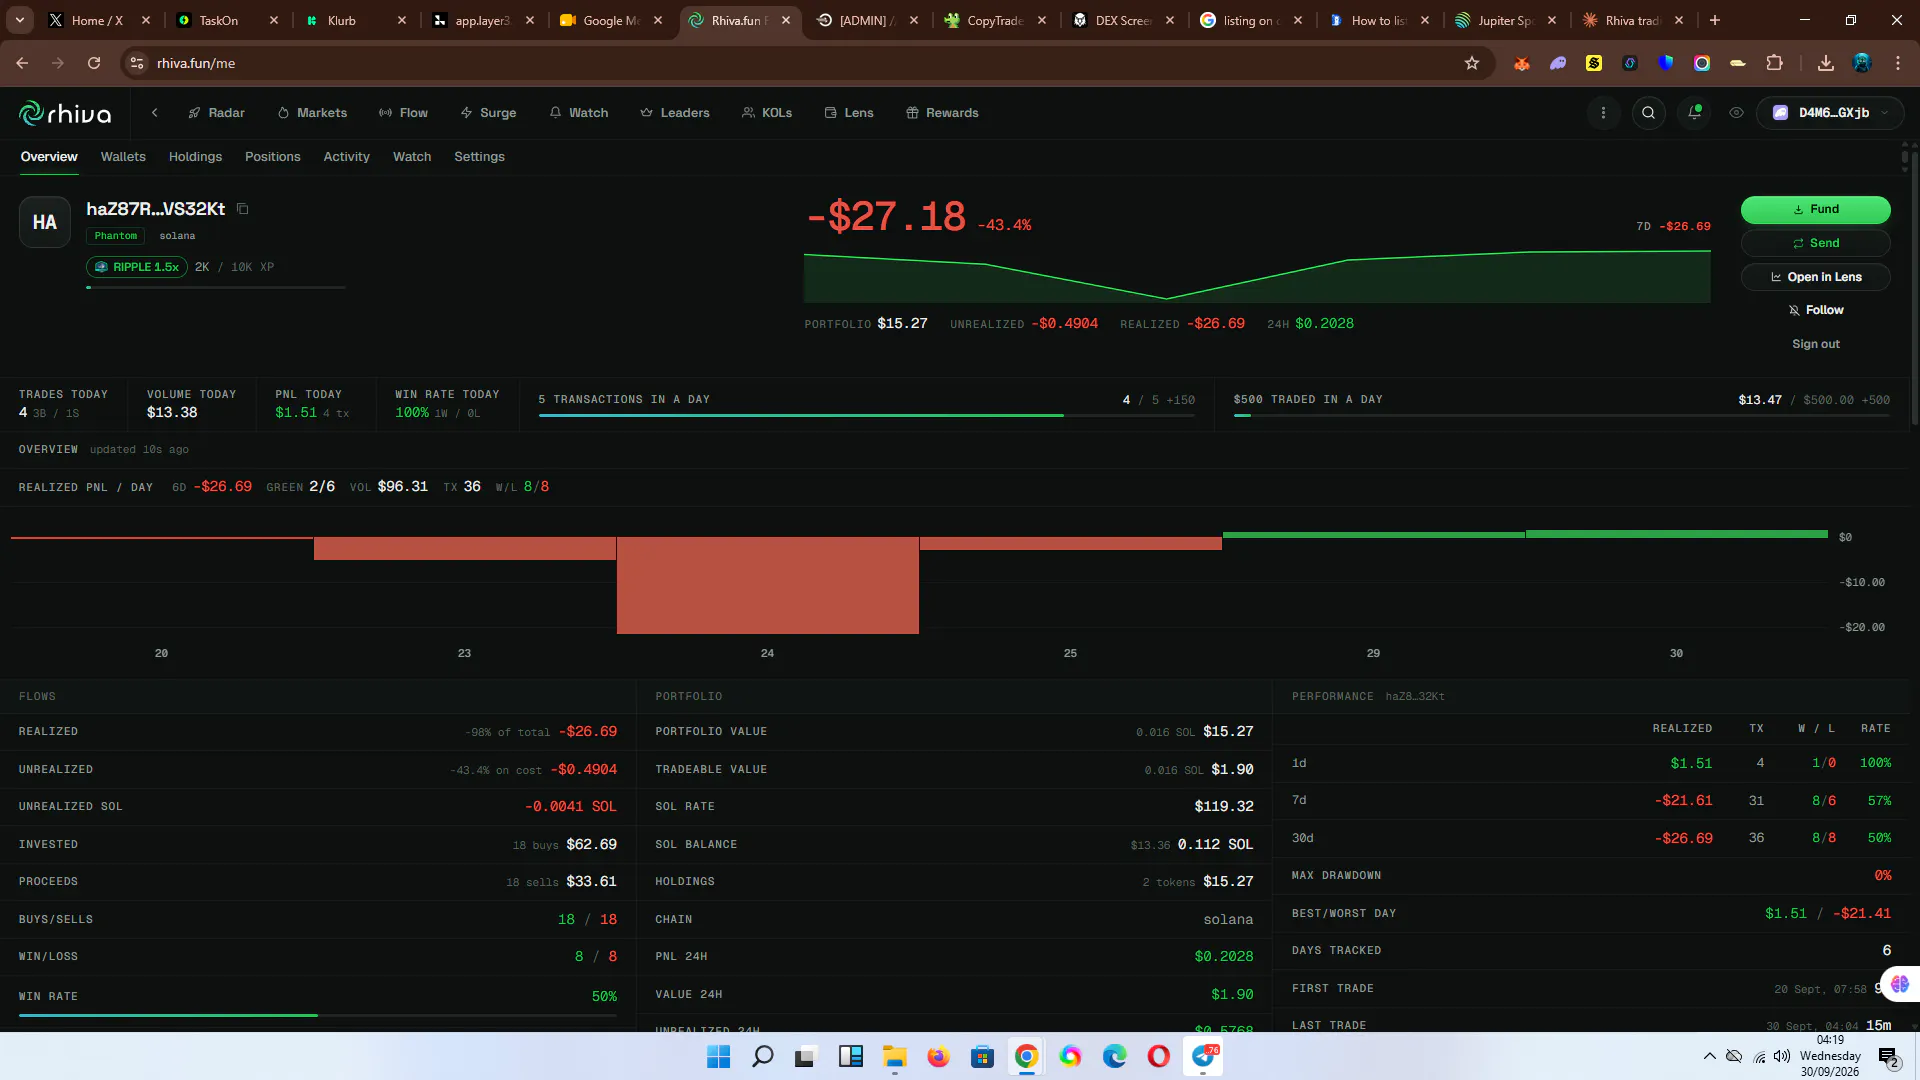Click the green Fund button
This screenshot has width=1920, height=1080.
point(1815,209)
